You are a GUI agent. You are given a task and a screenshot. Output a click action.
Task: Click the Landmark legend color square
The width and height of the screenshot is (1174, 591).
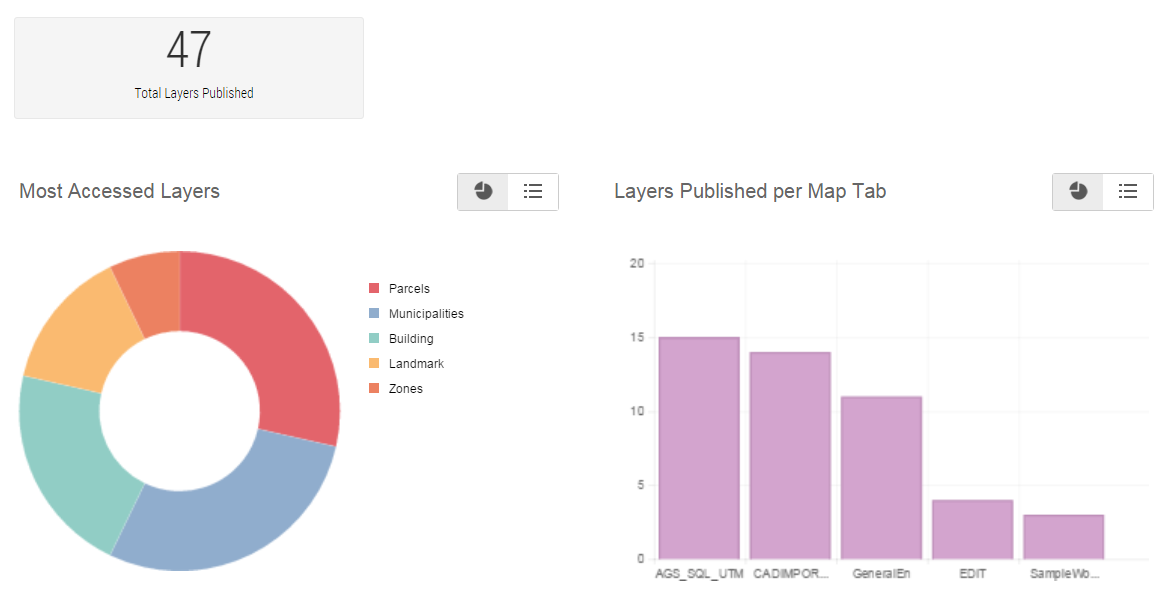coord(374,364)
